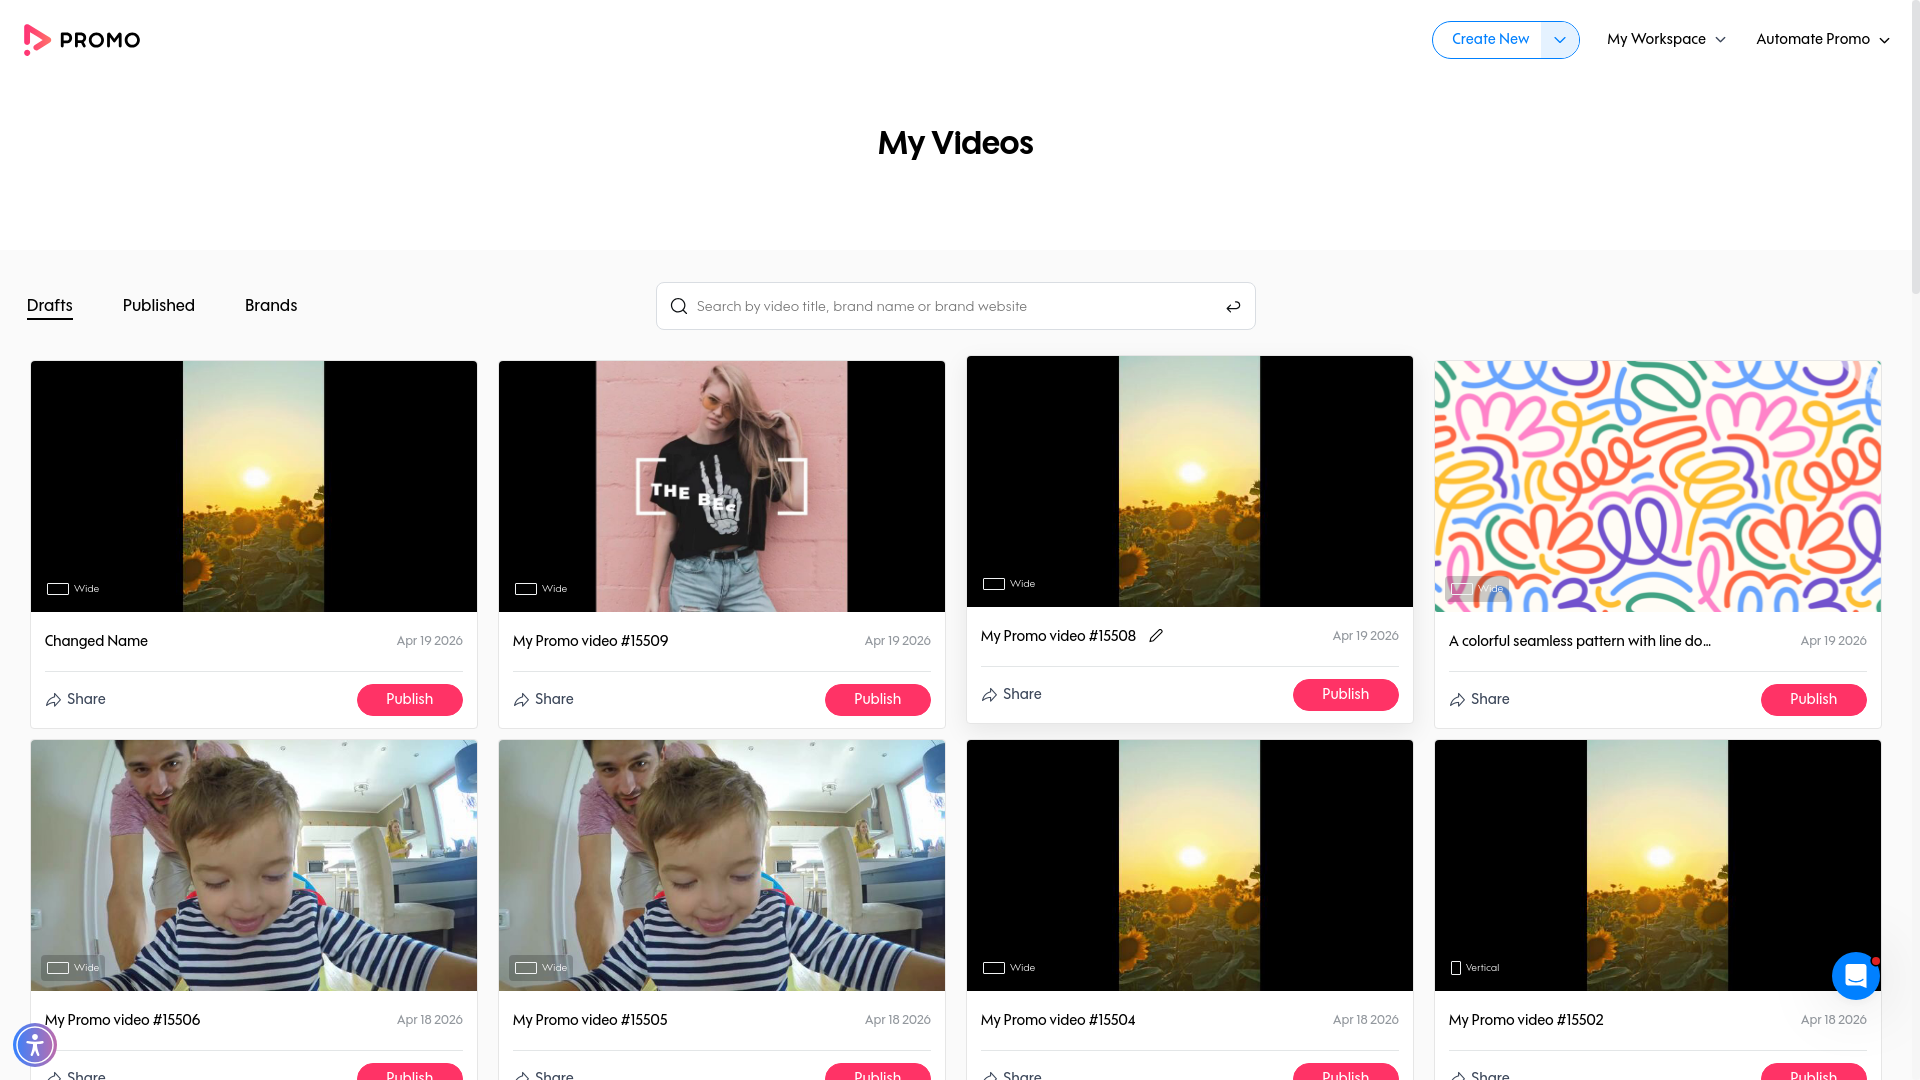Open the chat support bubble icon
The image size is (1920, 1080).
point(1855,976)
